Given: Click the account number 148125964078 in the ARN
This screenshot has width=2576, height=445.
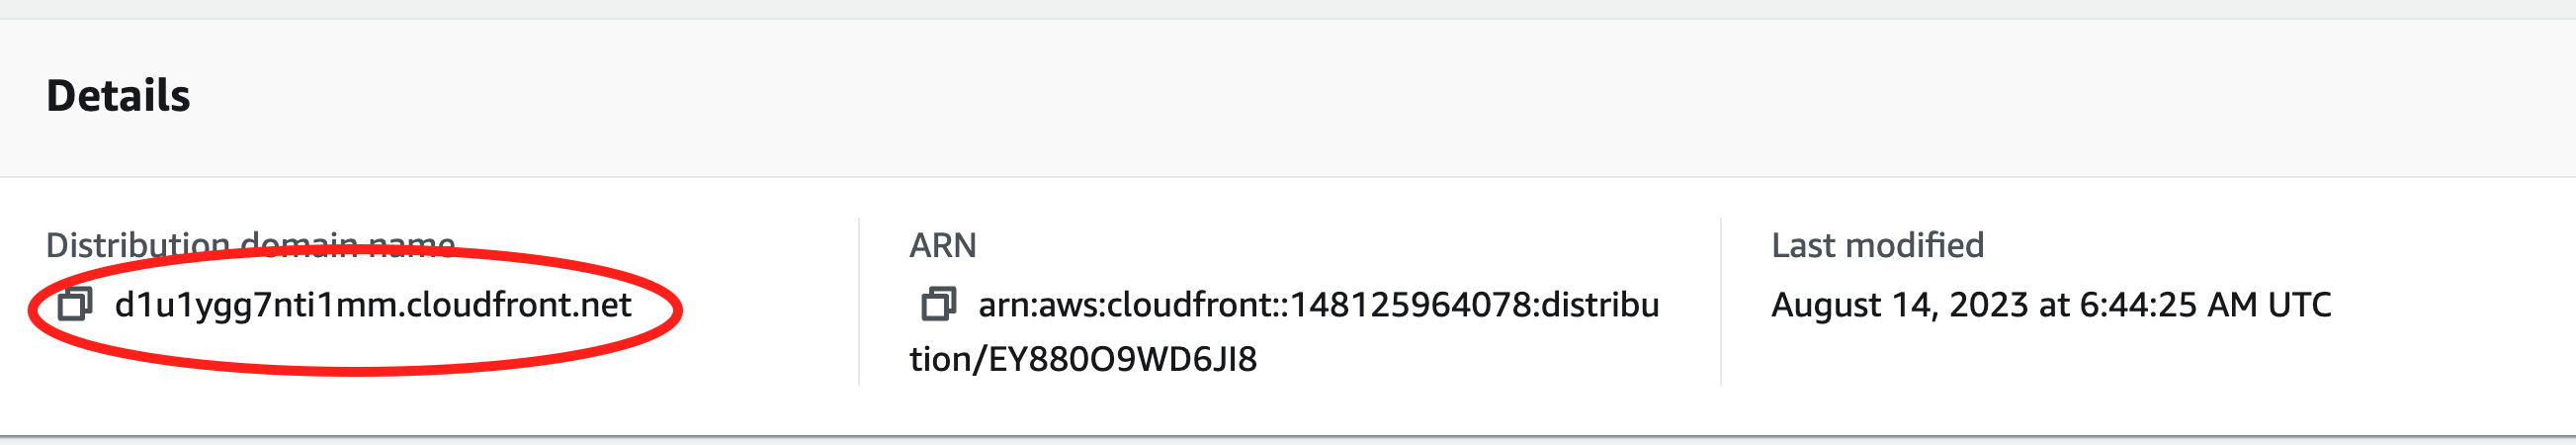Looking at the screenshot, I should (1410, 304).
